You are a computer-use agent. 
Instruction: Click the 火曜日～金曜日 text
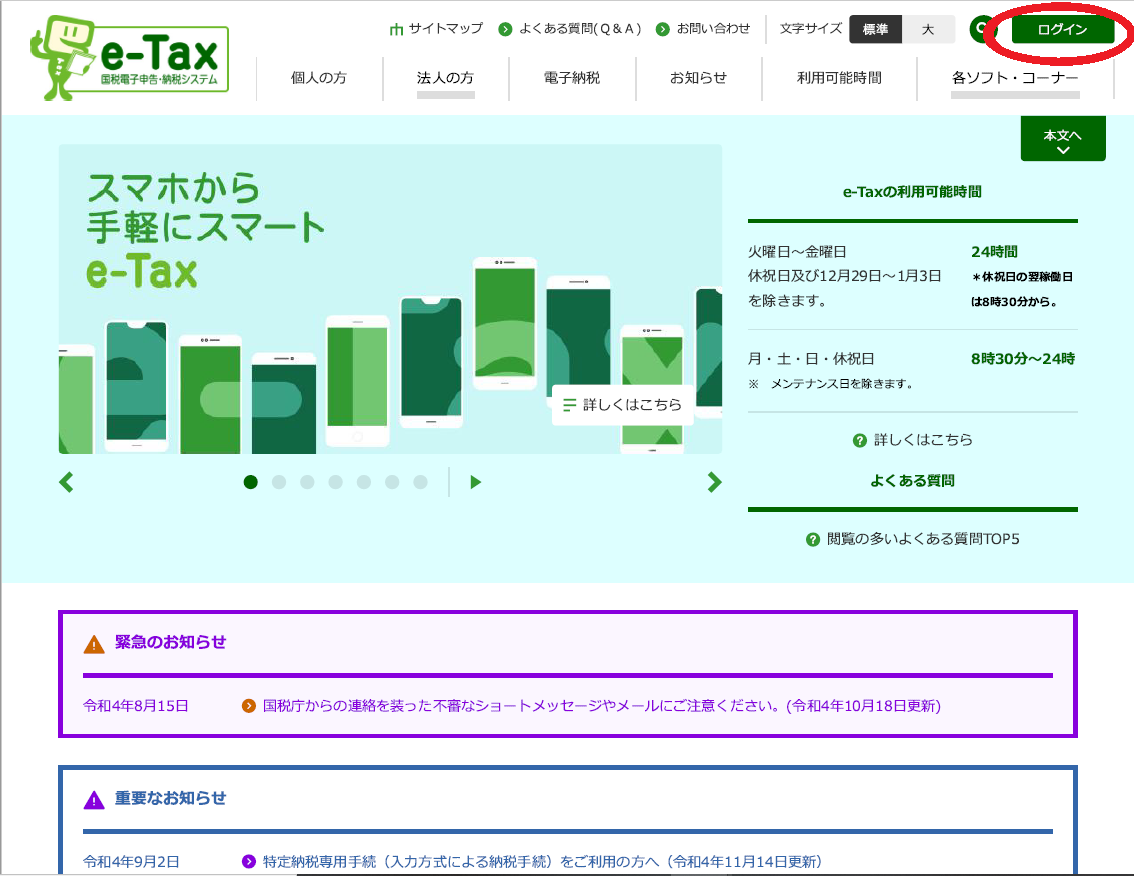coord(797,252)
